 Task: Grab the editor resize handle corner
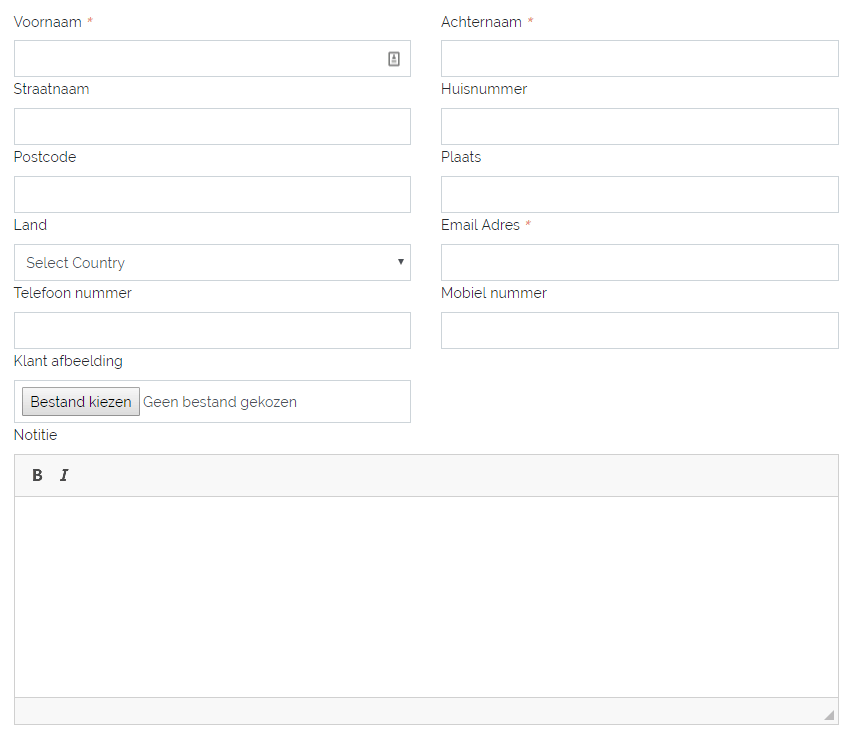point(829,715)
